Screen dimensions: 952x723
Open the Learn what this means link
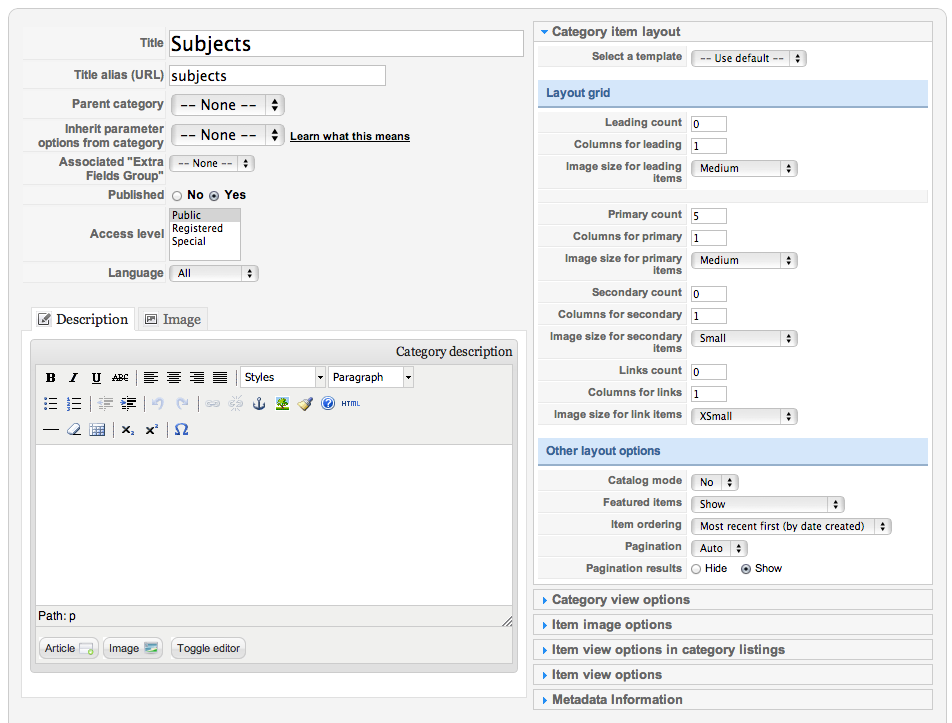(350, 136)
